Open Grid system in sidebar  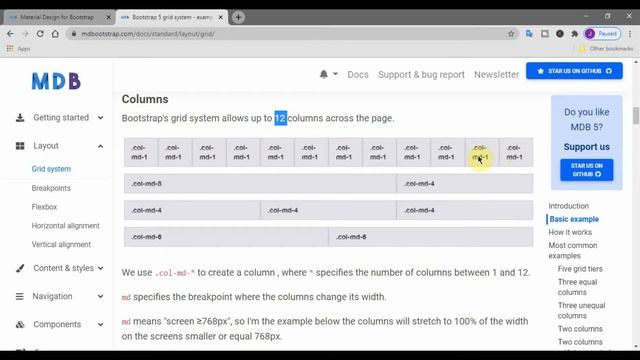51,169
